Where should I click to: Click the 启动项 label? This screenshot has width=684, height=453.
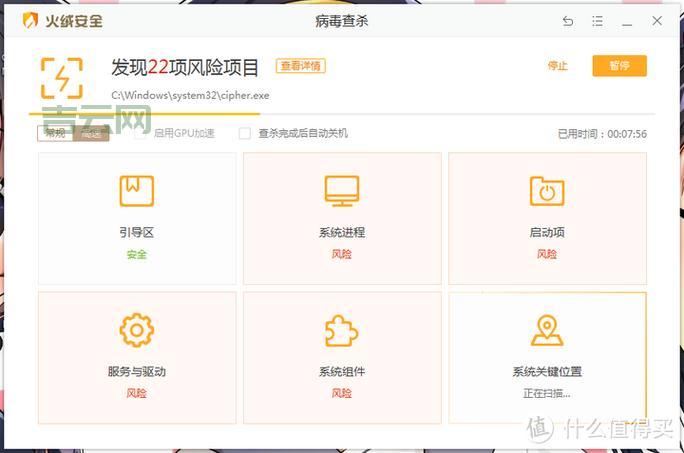point(547,232)
